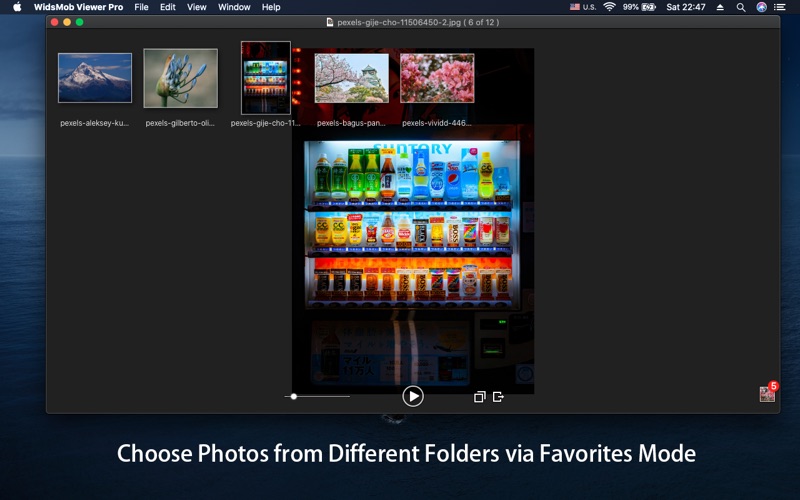Click the Siri icon in menu bar
The height and width of the screenshot is (500, 800).
click(762, 7)
